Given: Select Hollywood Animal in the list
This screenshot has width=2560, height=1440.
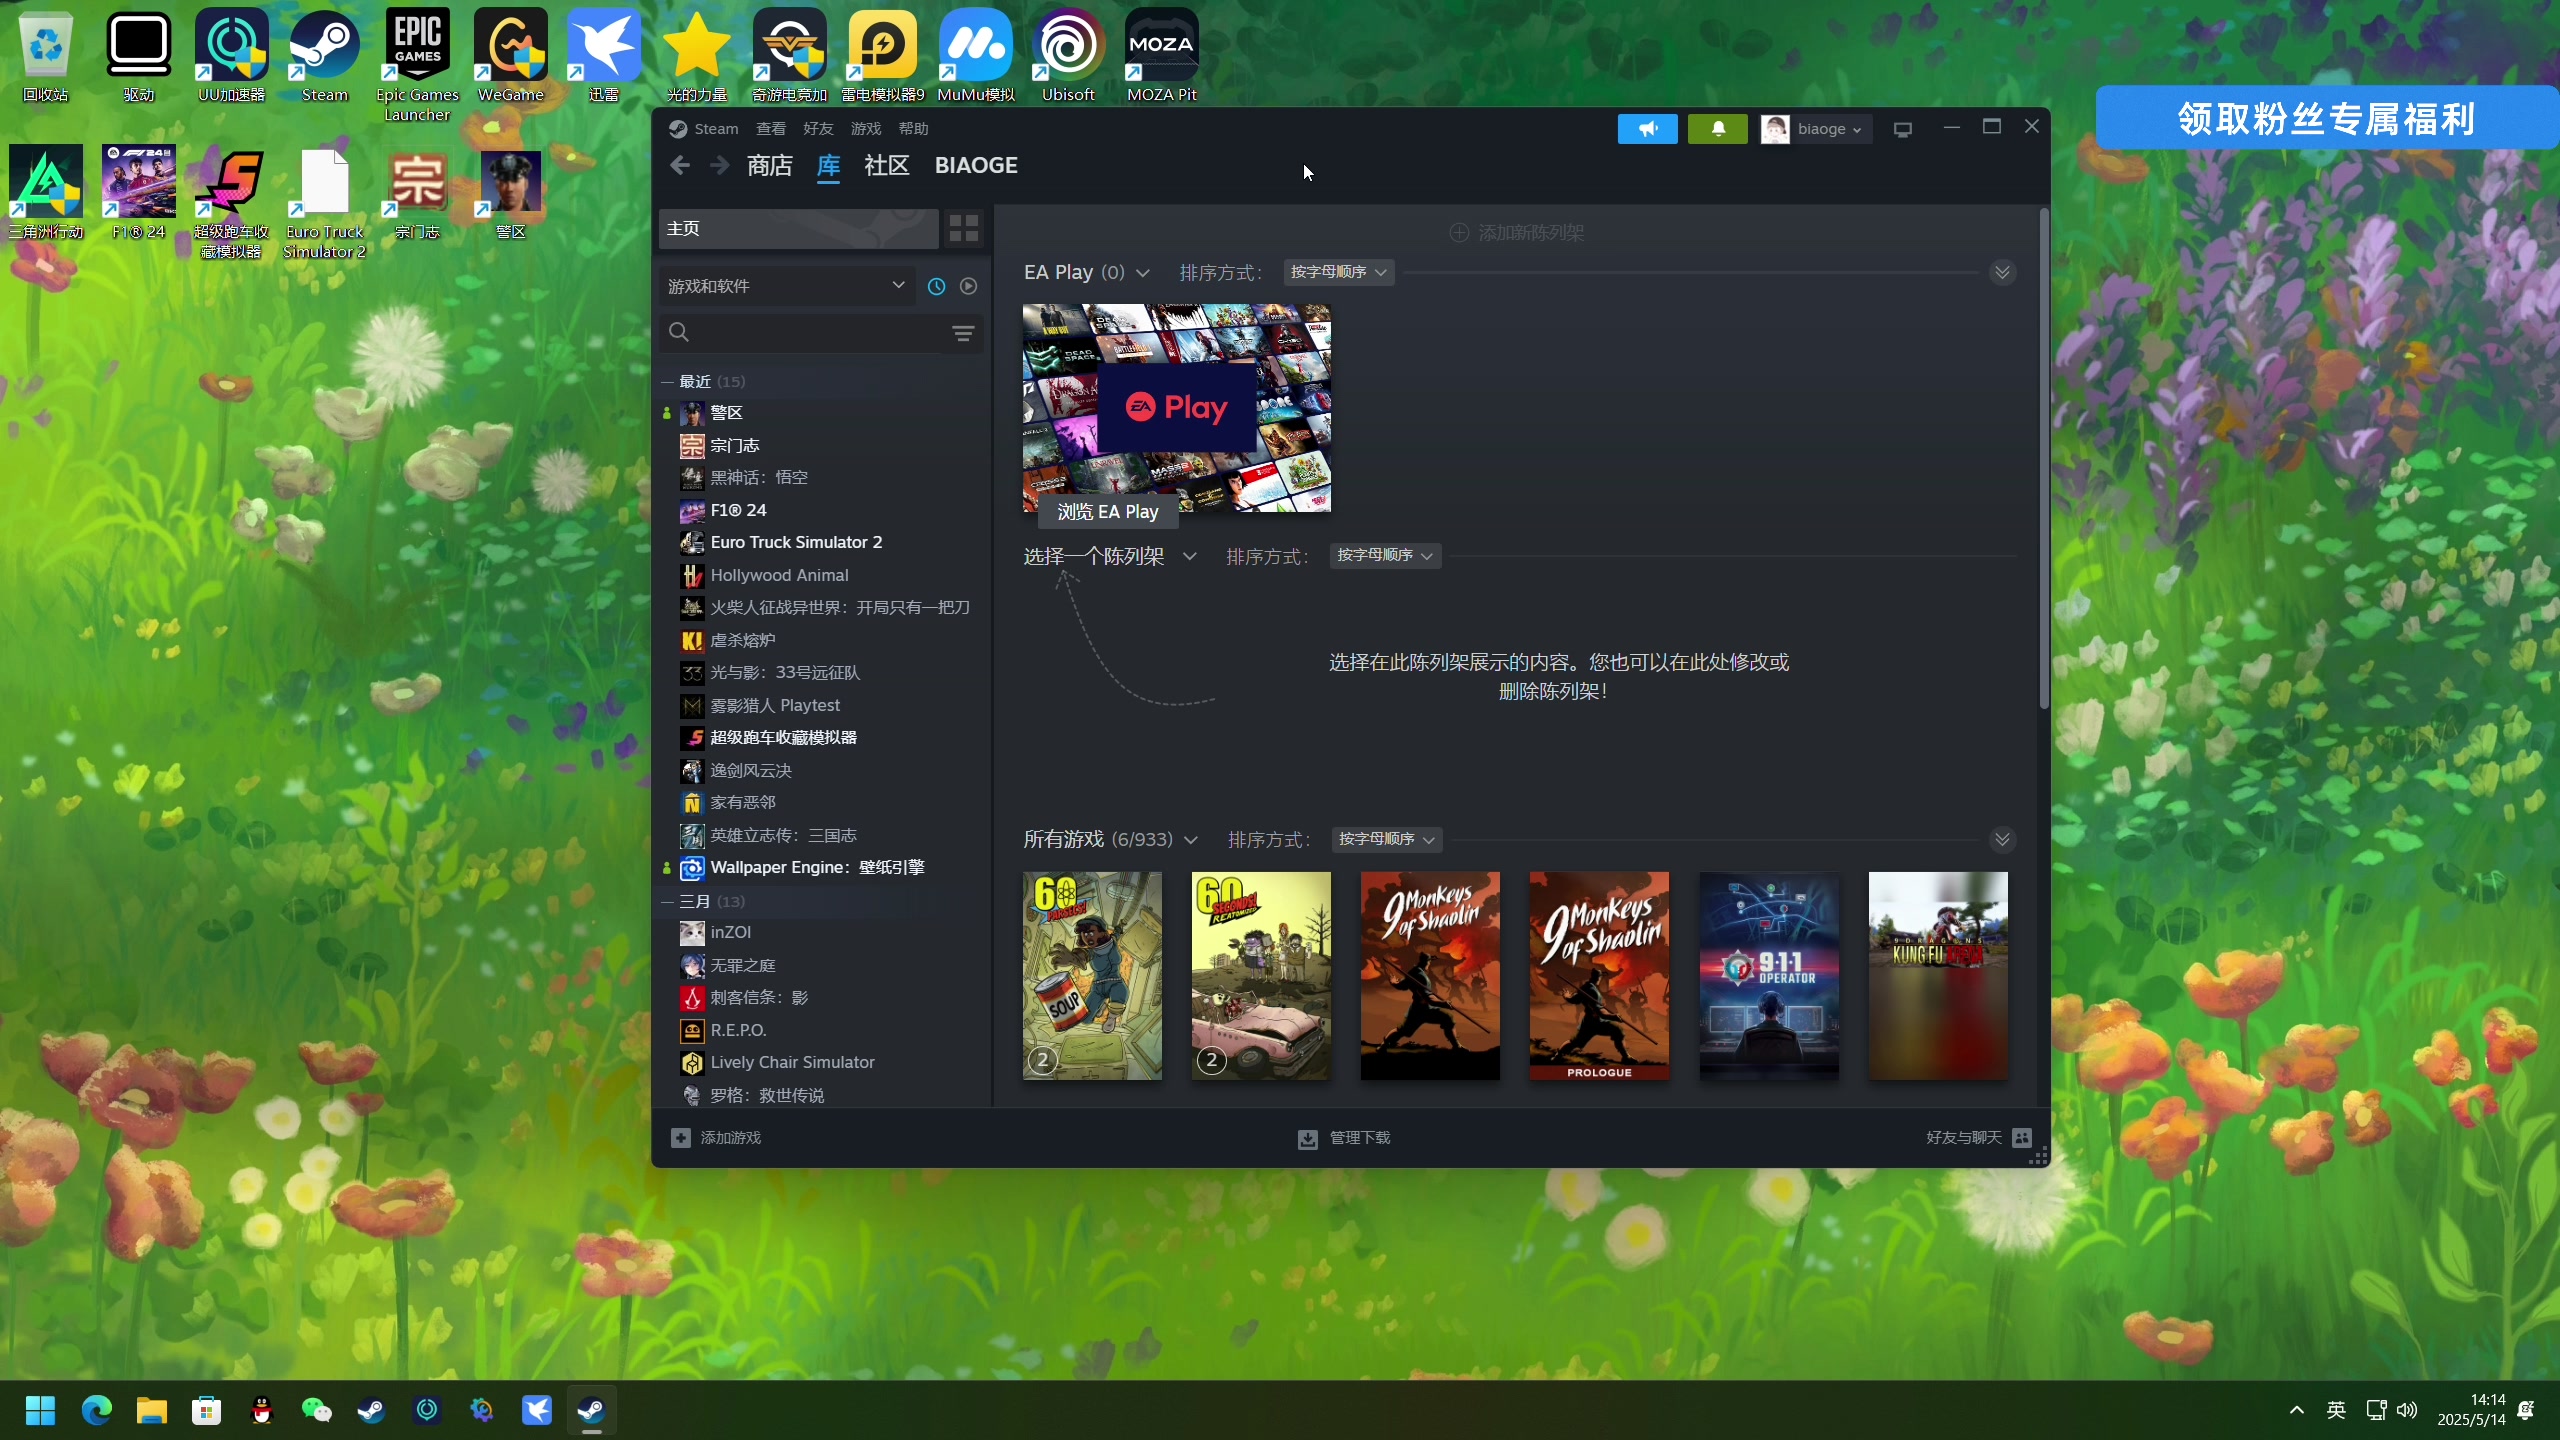Looking at the screenshot, I should [820, 575].
